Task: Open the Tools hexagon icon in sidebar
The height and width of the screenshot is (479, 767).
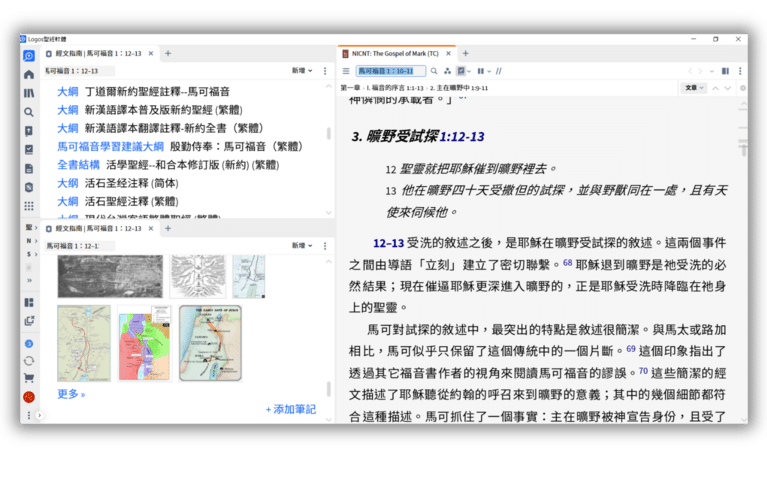Action: click(29, 187)
